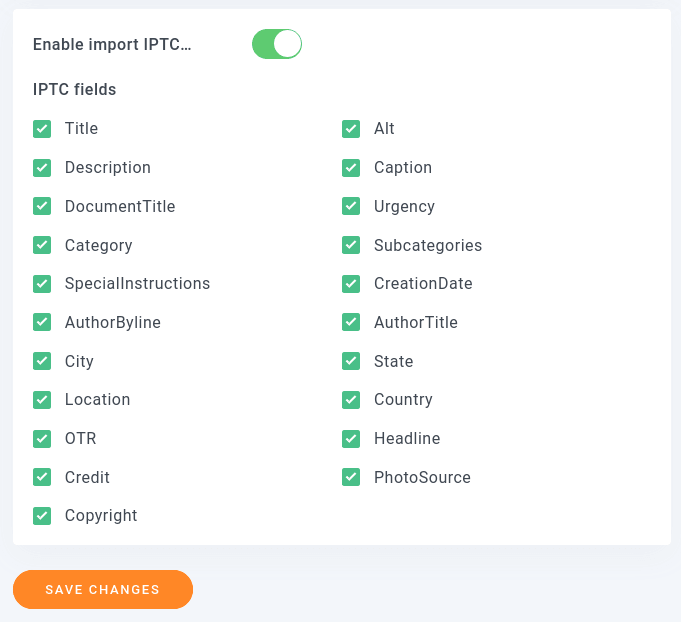Disable the Enable import IPTC toggle
This screenshot has height=622, width=681.
click(277, 44)
